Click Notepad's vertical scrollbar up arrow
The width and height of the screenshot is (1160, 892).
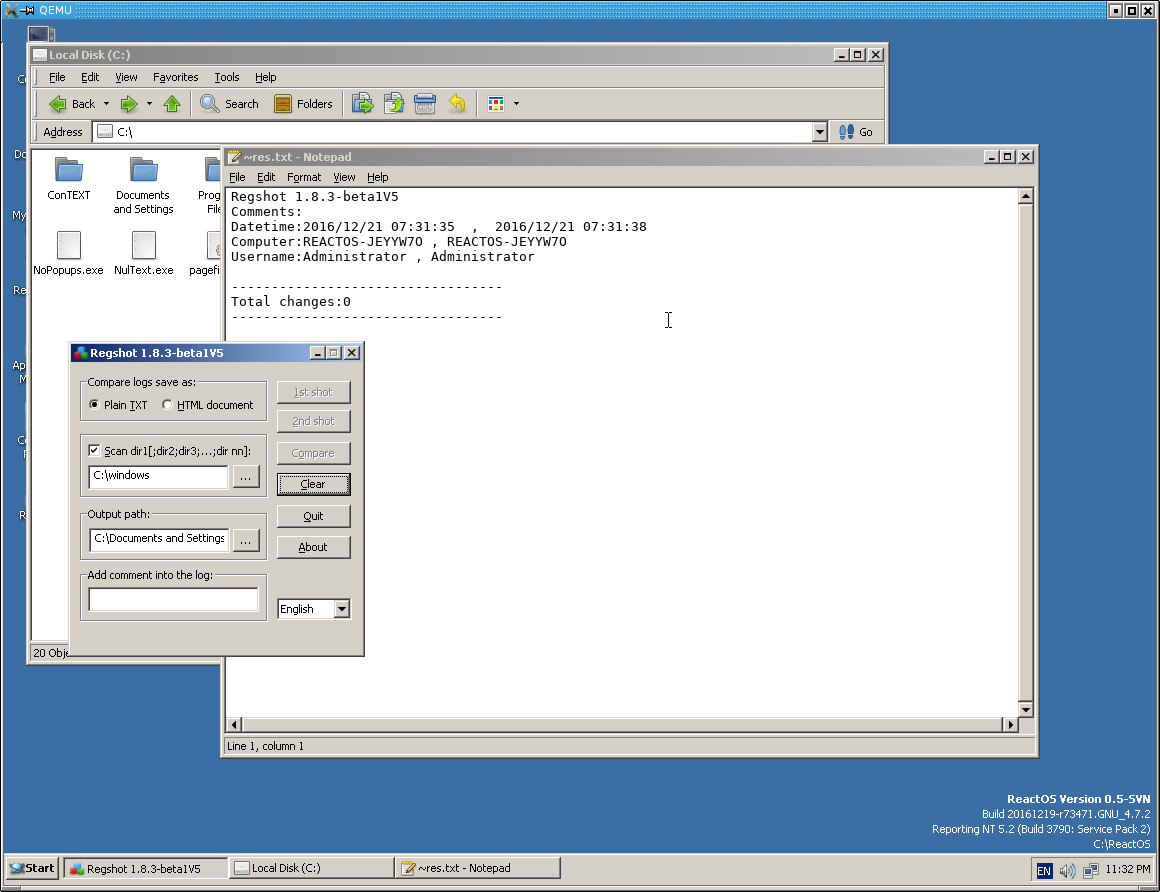pos(1025,196)
